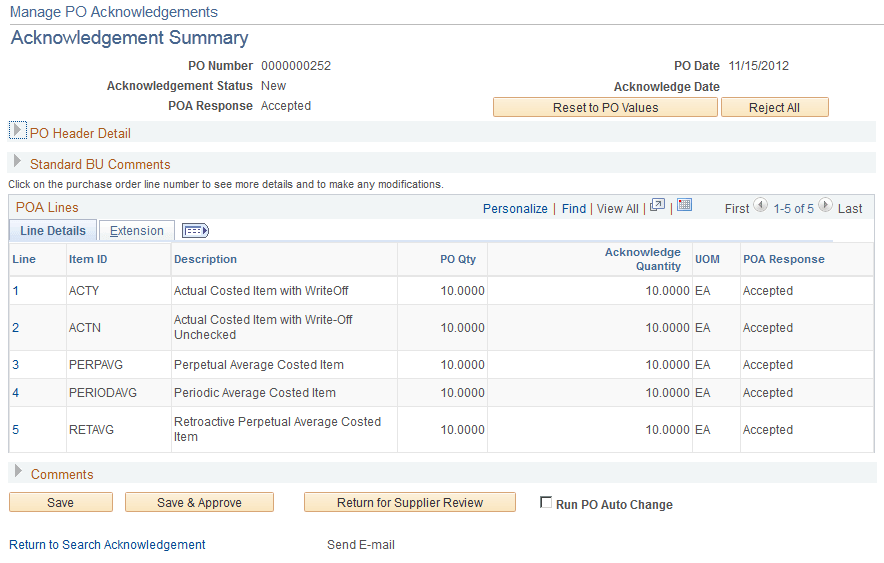
Task: Select 'Periodic Average Costed Item' description
Action: [255, 393]
